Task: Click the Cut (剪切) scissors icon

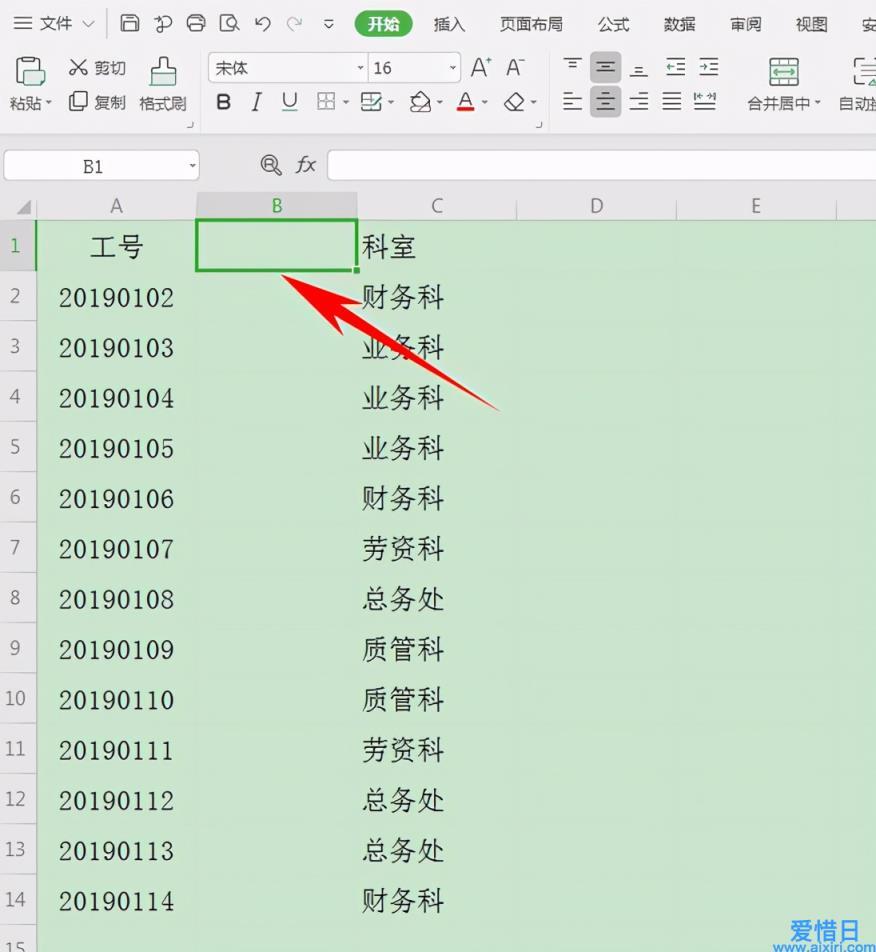Action: click(79, 67)
